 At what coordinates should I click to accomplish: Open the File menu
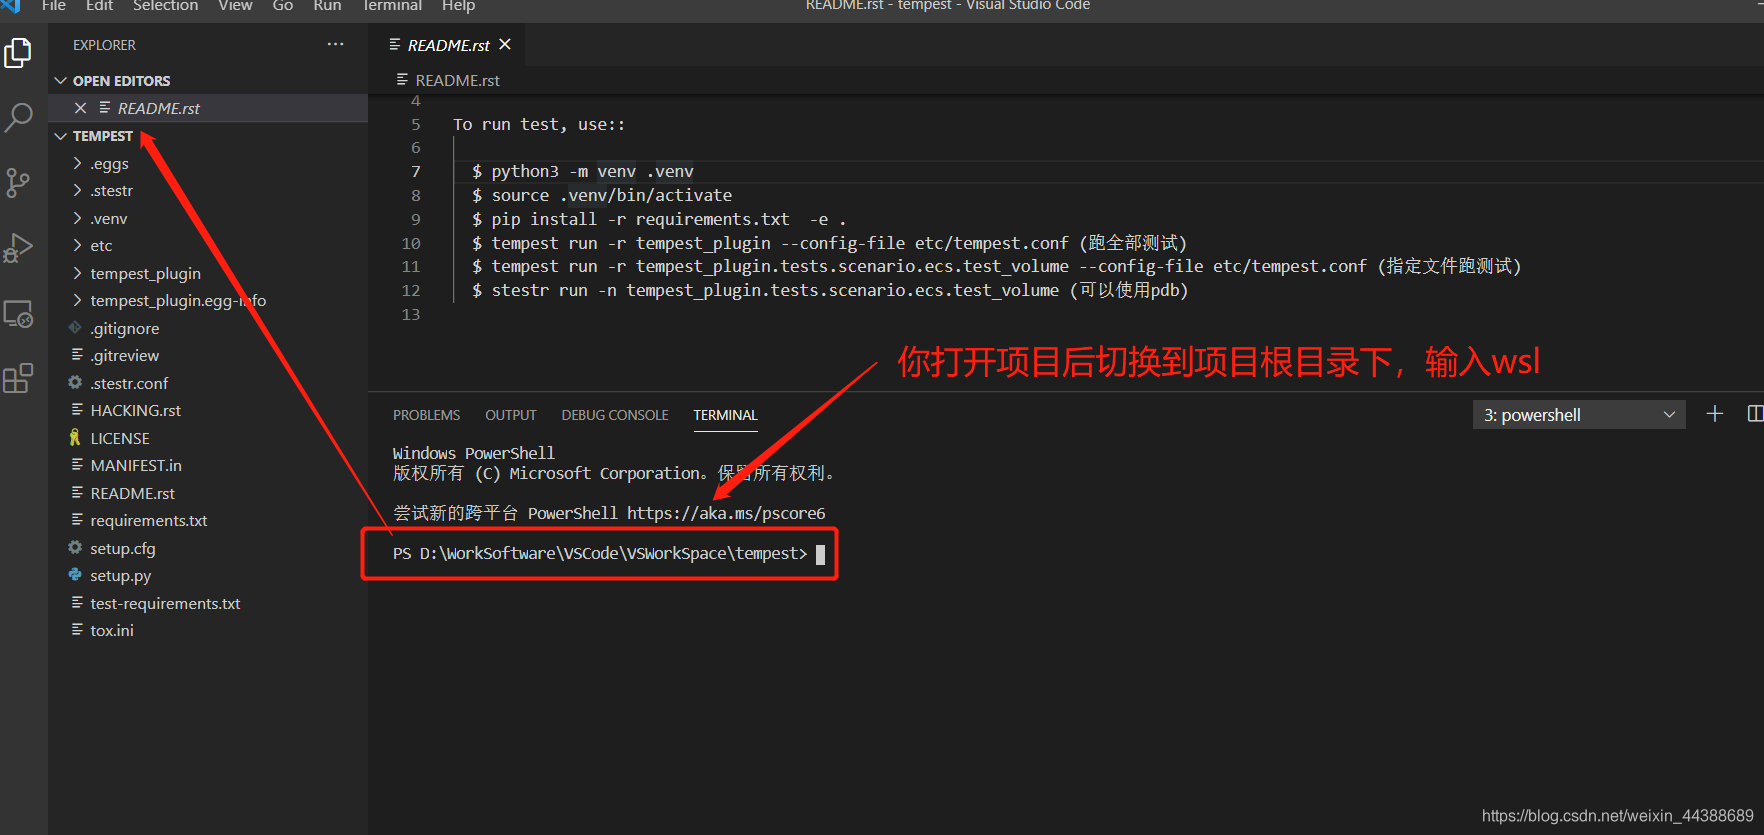(x=54, y=6)
